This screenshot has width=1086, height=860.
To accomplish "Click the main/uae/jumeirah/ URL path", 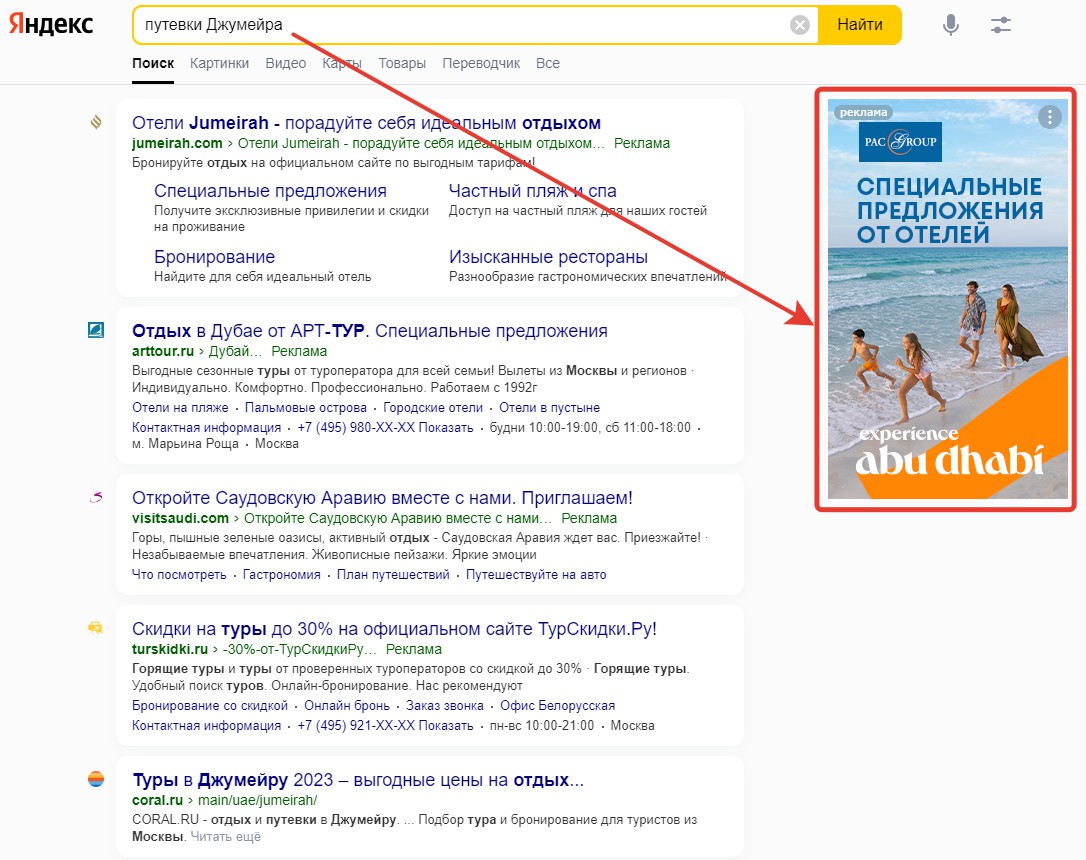I will click(x=258, y=800).
